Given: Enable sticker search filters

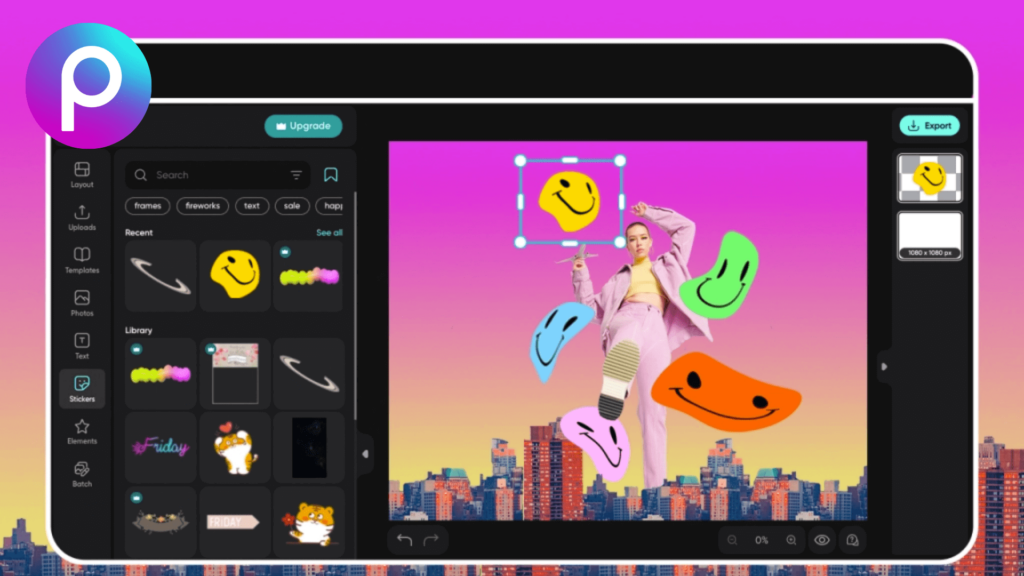Looking at the screenshot, I should (296, 174).
